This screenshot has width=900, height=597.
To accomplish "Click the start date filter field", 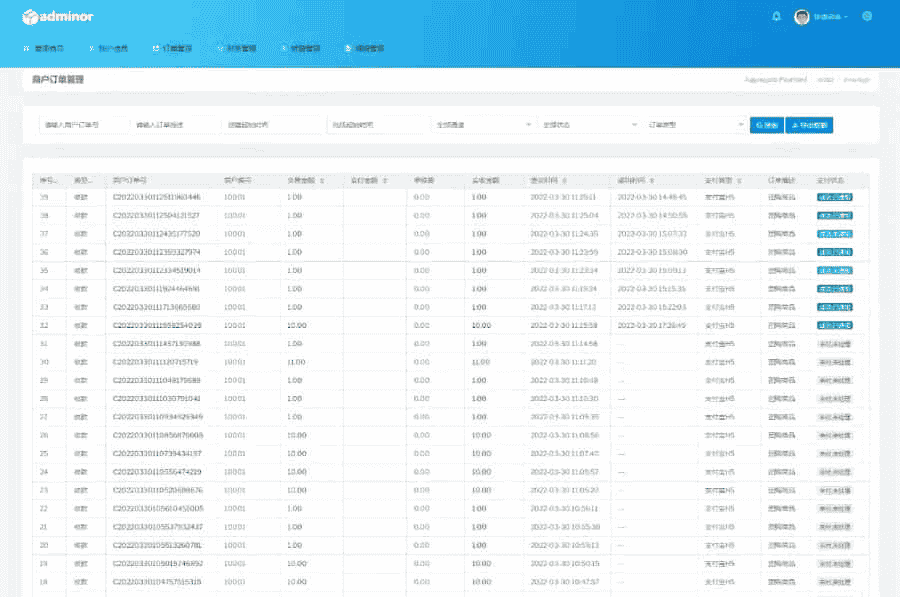I will pyautogui.click(x=270, y=125).
